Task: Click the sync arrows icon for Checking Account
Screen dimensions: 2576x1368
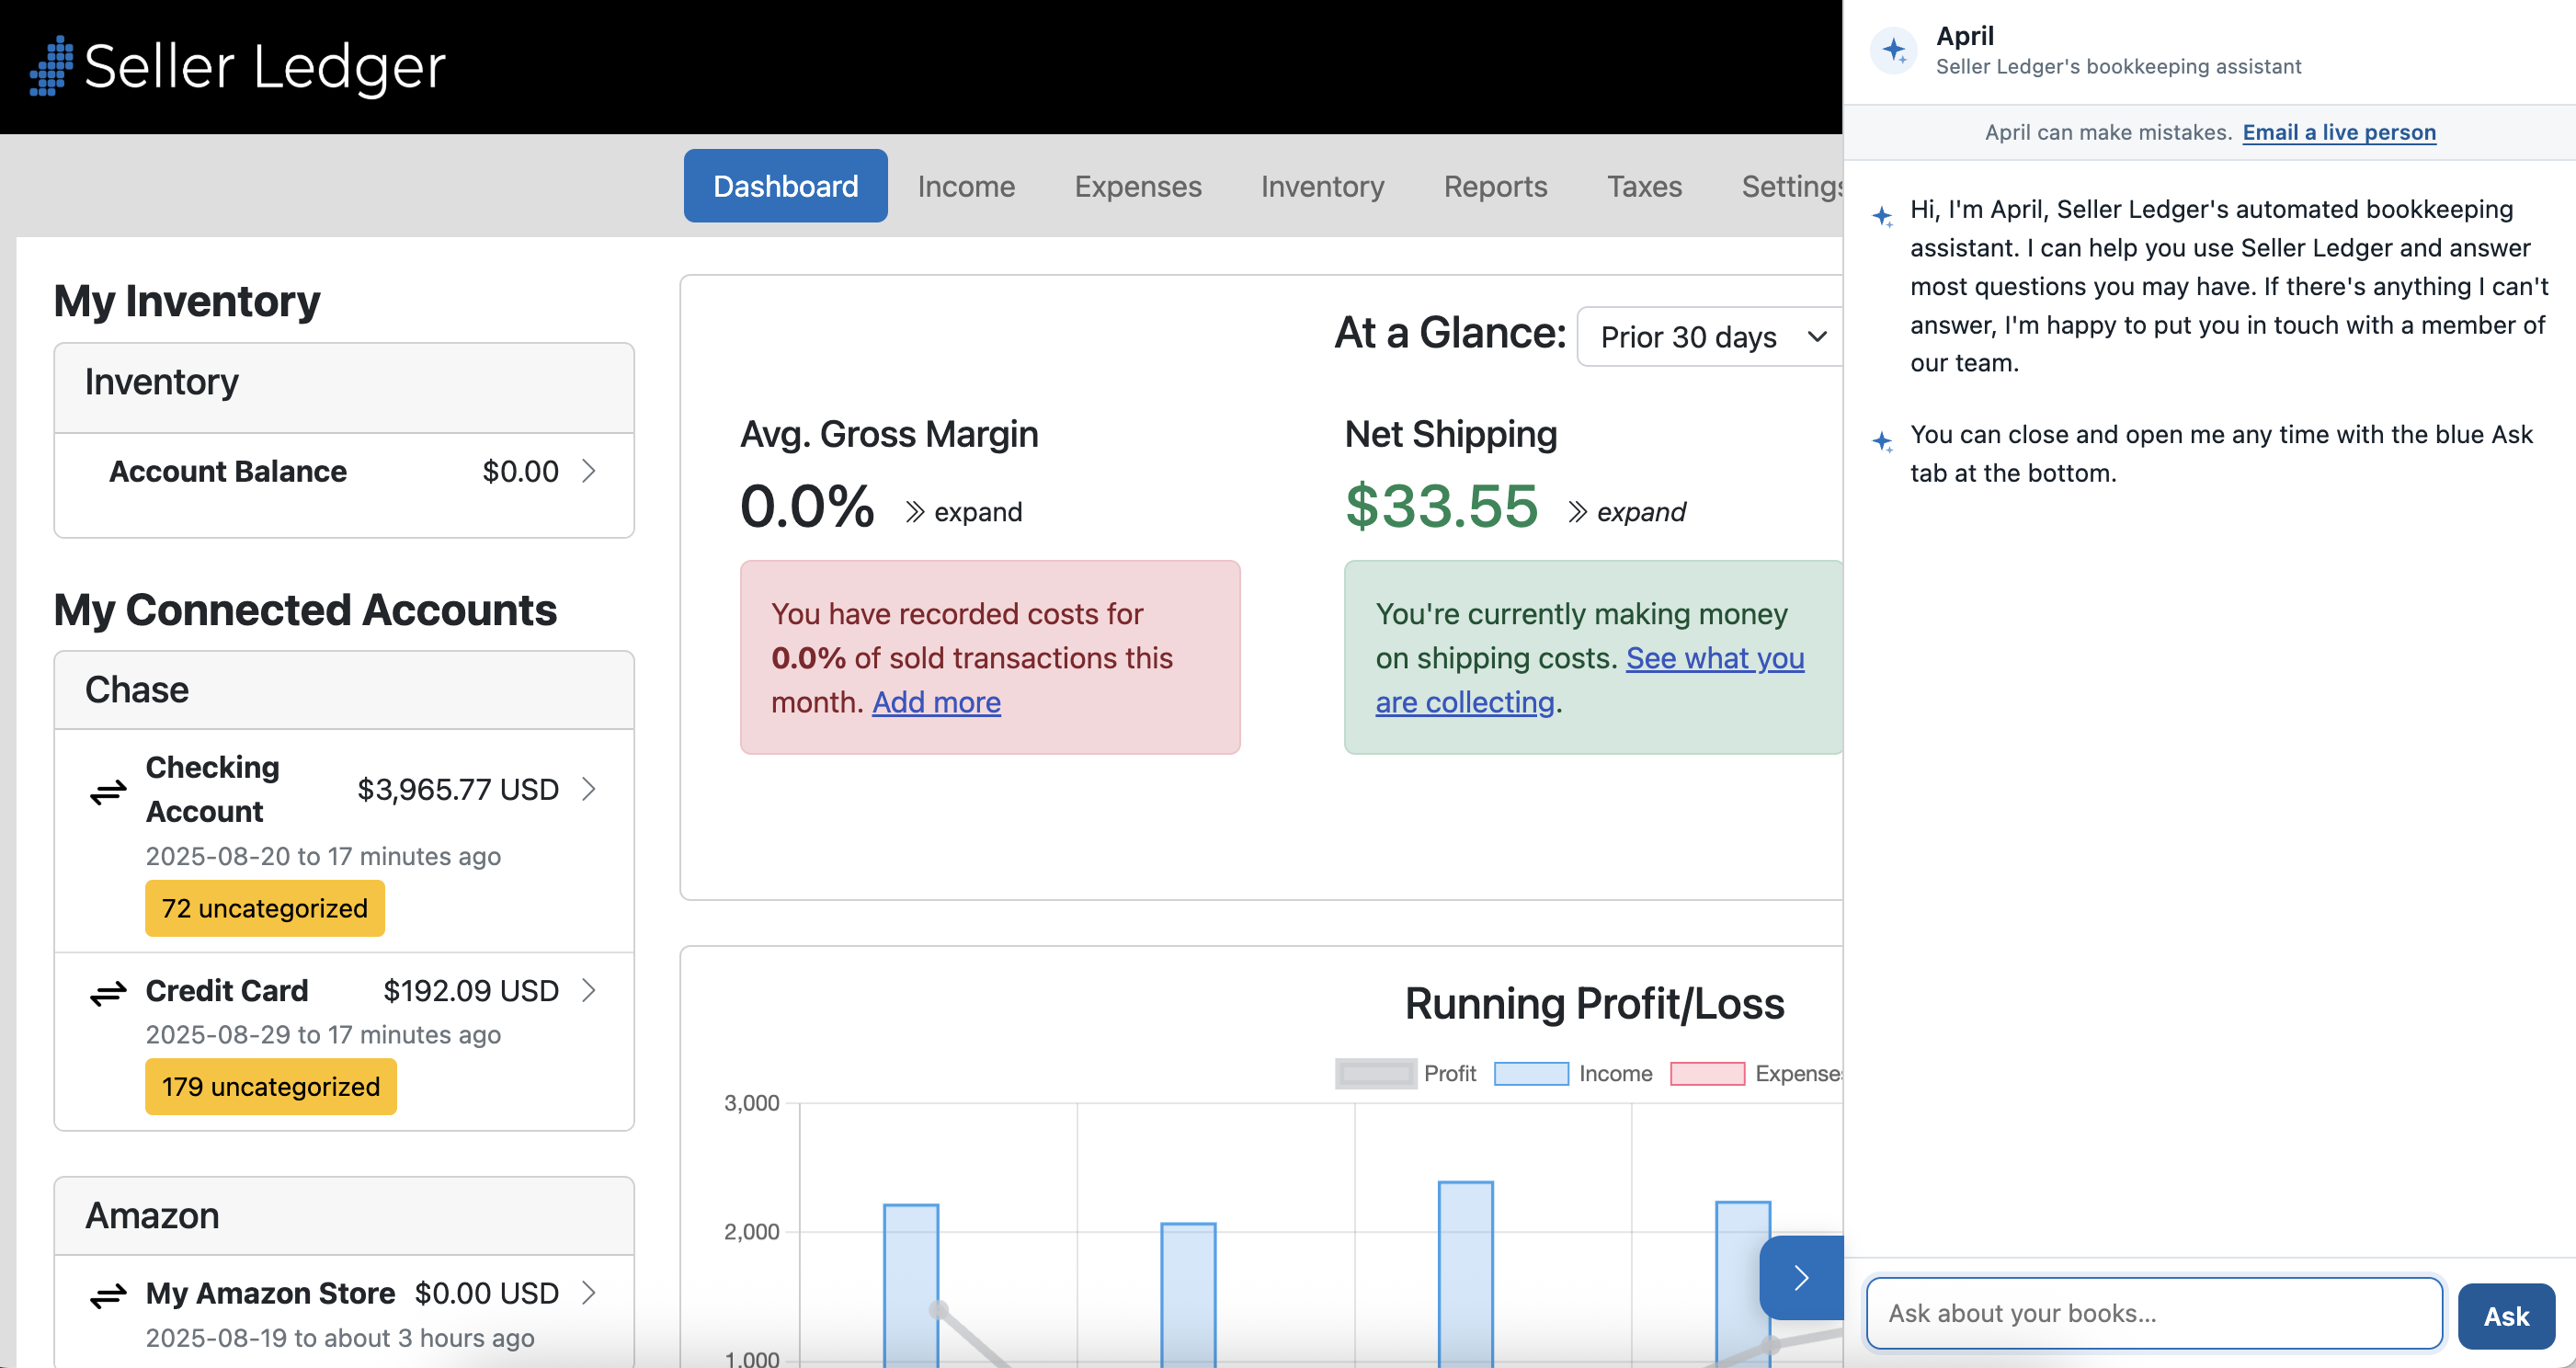Action: [x=108, y=791]
